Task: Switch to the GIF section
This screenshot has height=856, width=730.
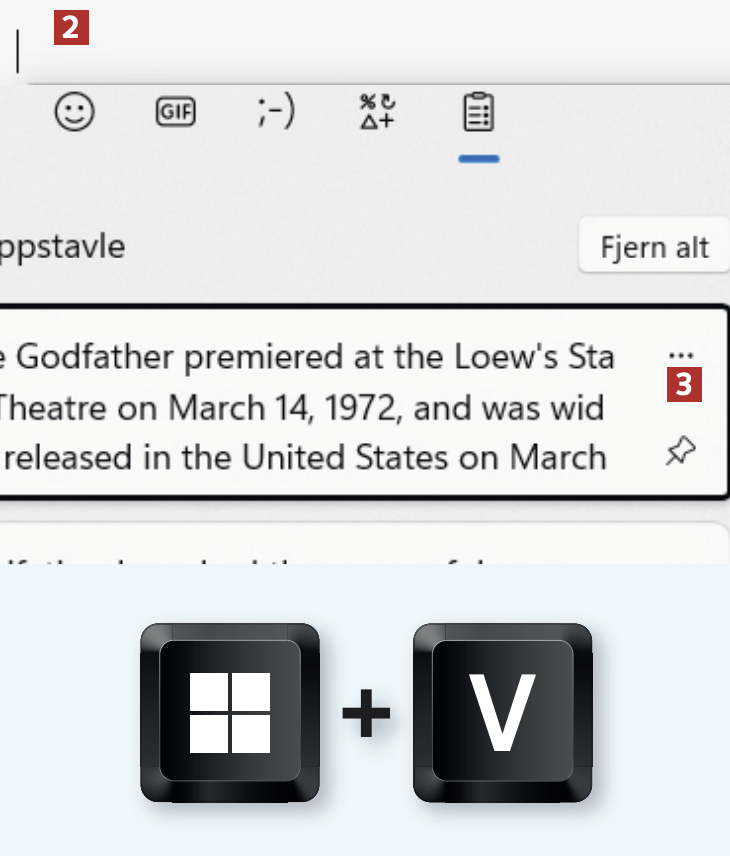Action: [175, 112]
